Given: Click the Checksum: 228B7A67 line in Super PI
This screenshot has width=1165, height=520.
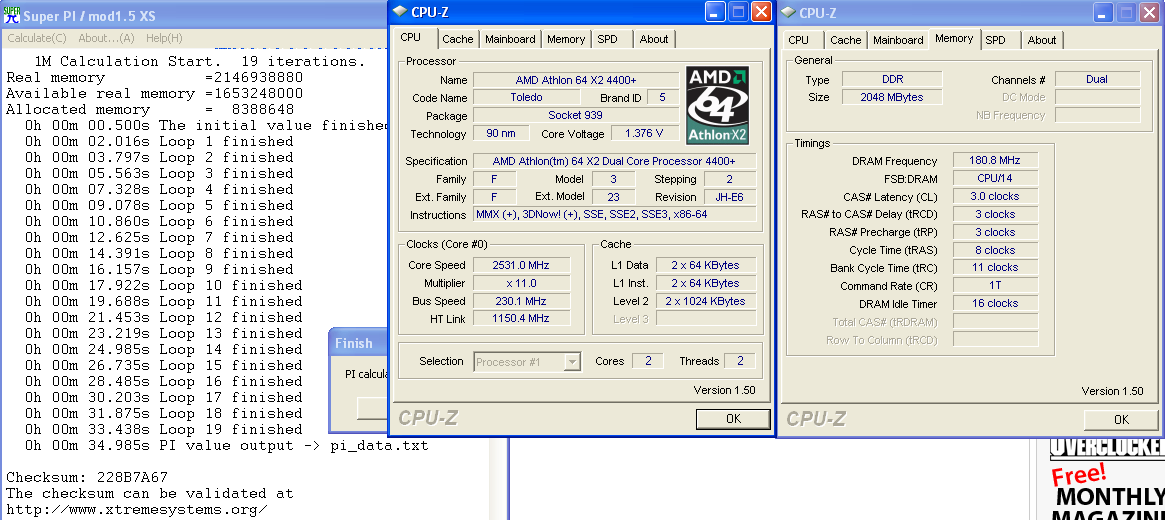Looking at the screenshot, I should pyautogui.click(x=87, y=477).
